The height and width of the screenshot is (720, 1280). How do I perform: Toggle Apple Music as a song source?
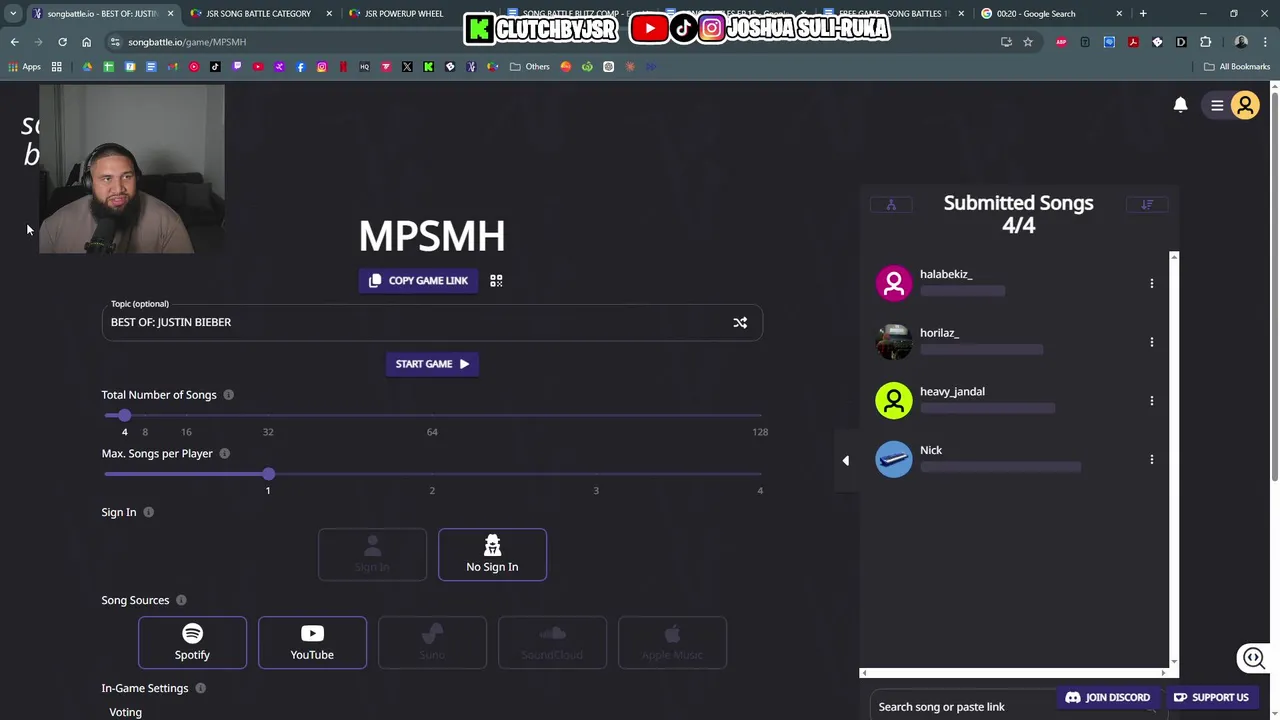(672, 642)
